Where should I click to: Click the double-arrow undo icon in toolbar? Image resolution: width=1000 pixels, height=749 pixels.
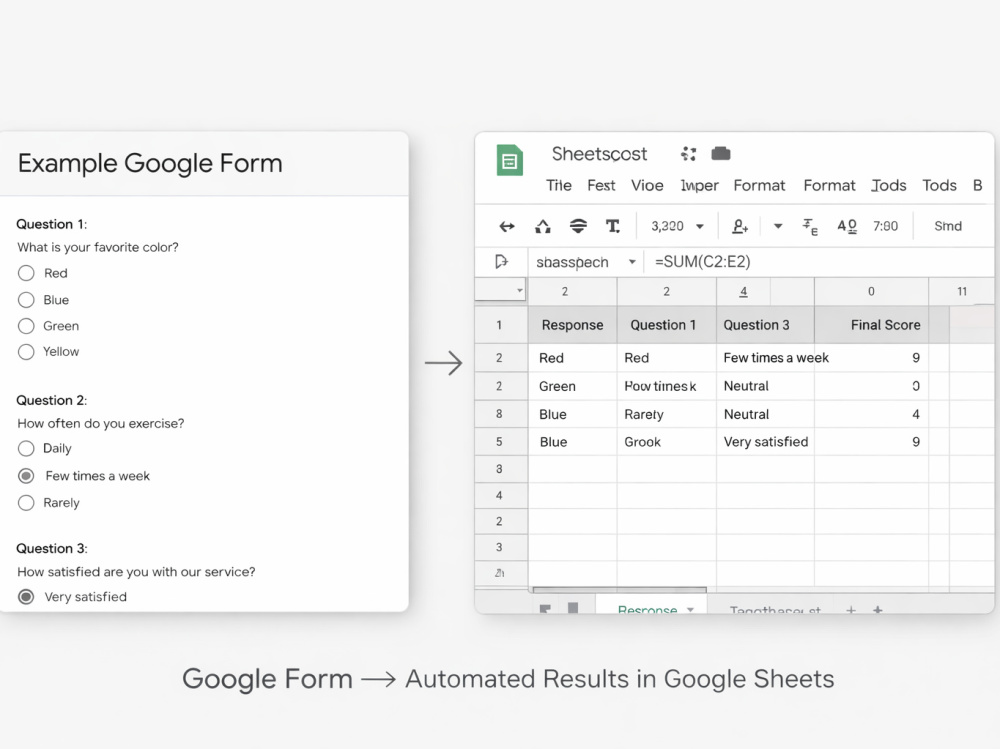[x=507, y=226]
